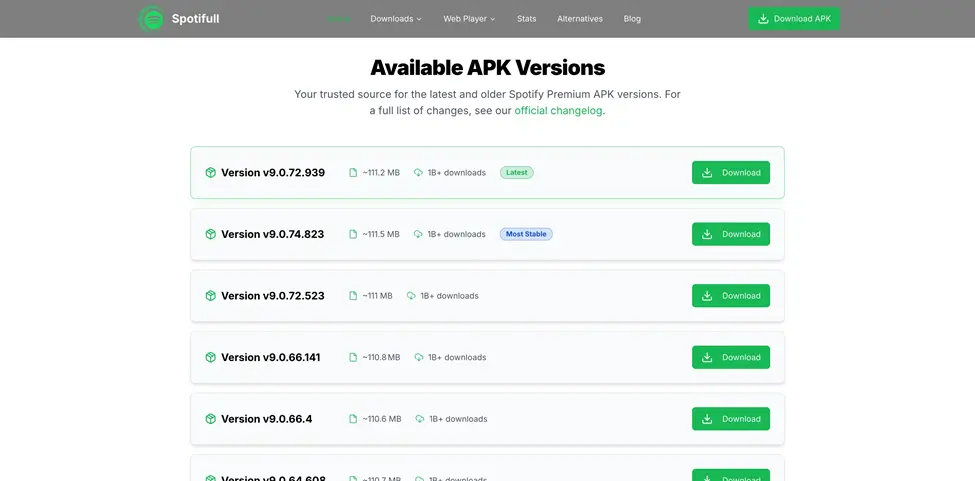
Task: Click file icon next to ~111.5 MB
Action: [353, 234]
